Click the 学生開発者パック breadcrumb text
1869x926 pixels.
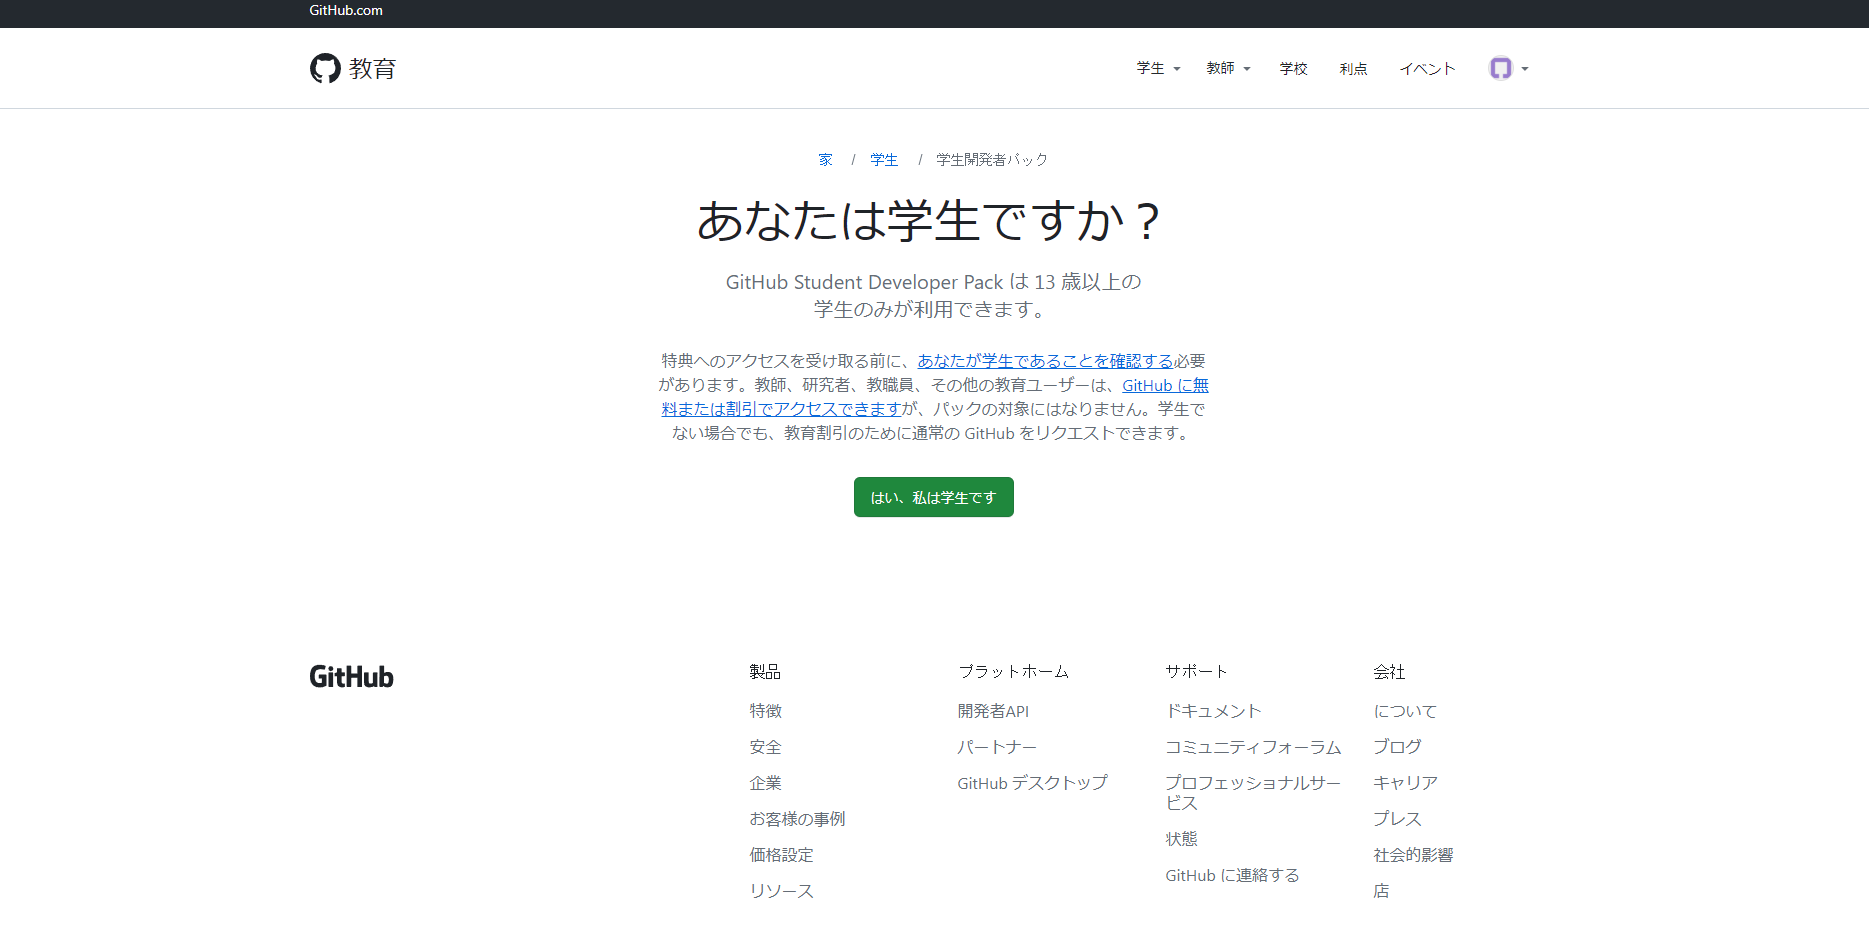pos(992,160)
